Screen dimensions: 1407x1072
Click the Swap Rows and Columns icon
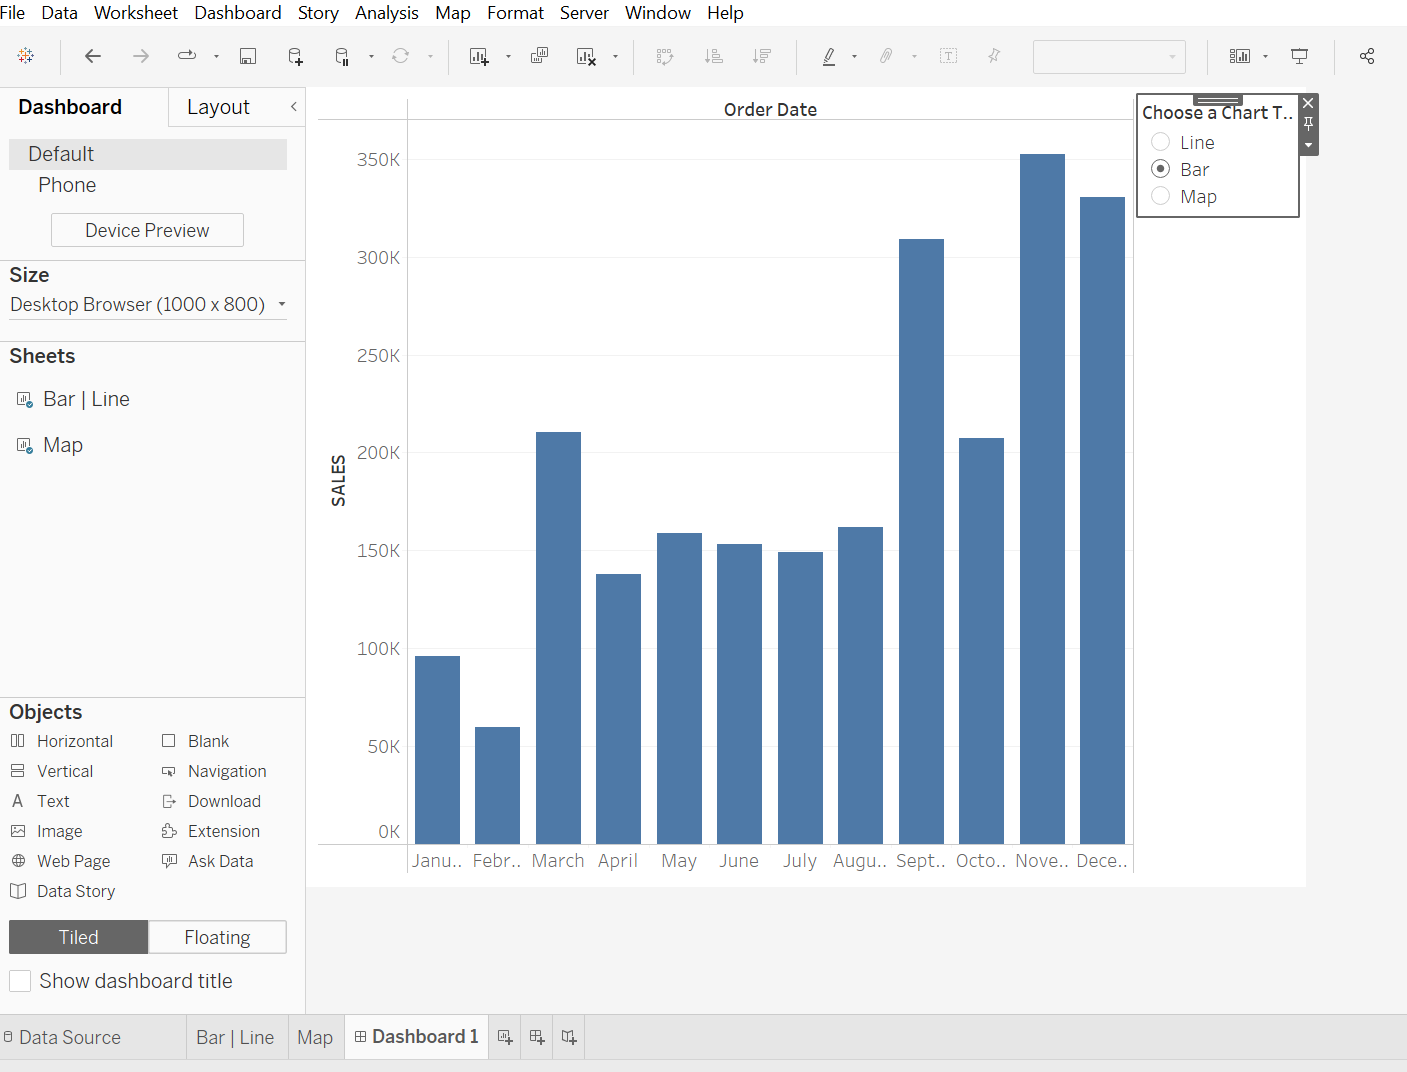click(x=665, y=56)
